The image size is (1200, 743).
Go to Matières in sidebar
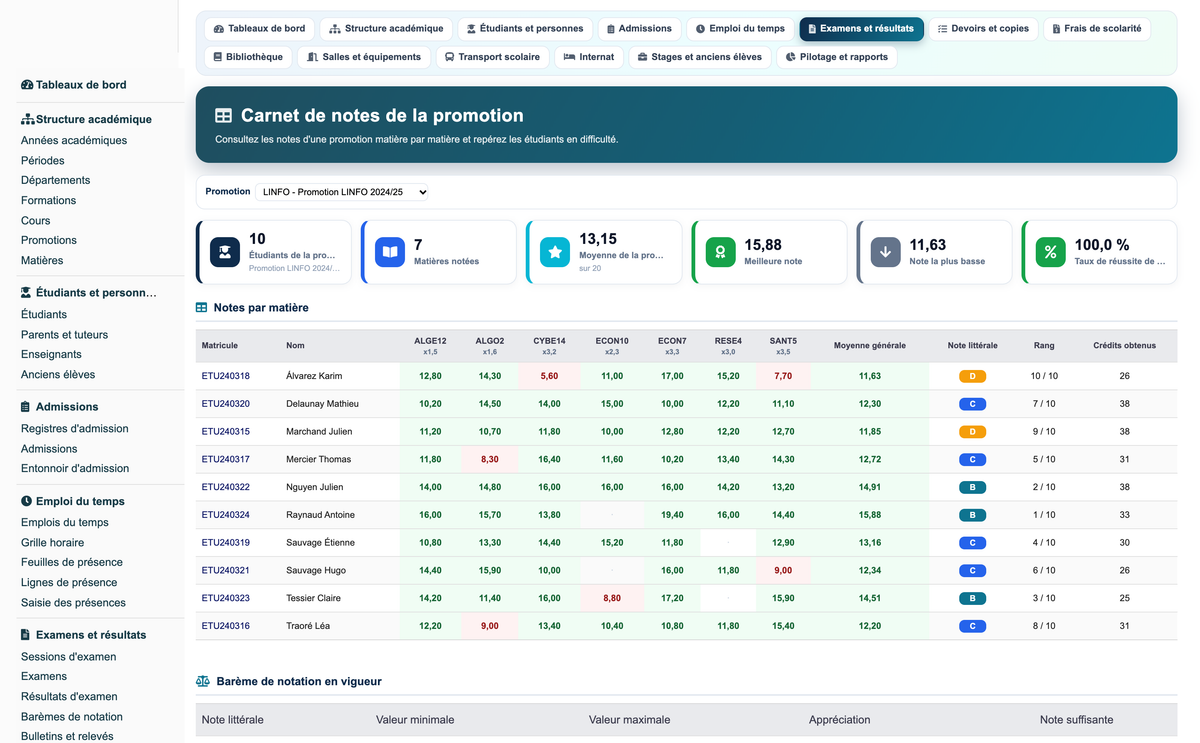pos(42,261)
